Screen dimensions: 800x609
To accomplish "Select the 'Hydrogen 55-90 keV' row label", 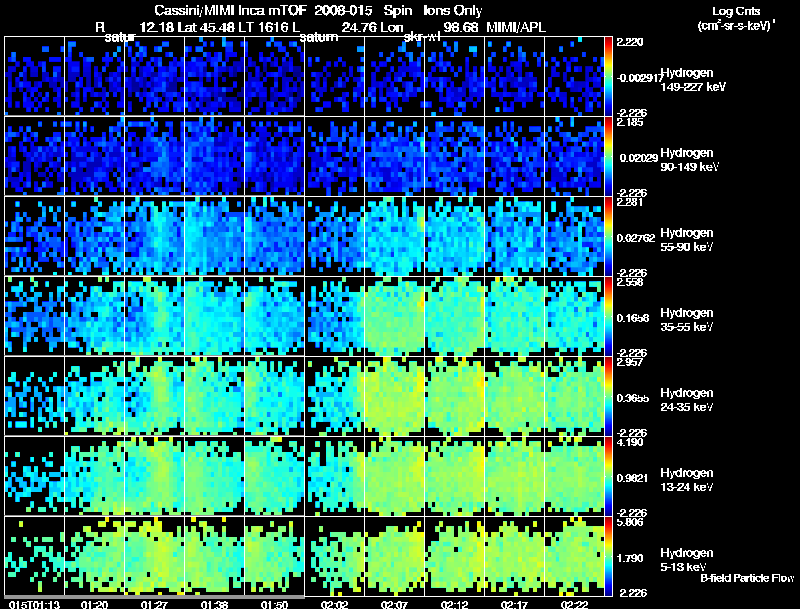I will tap(687, 240).
